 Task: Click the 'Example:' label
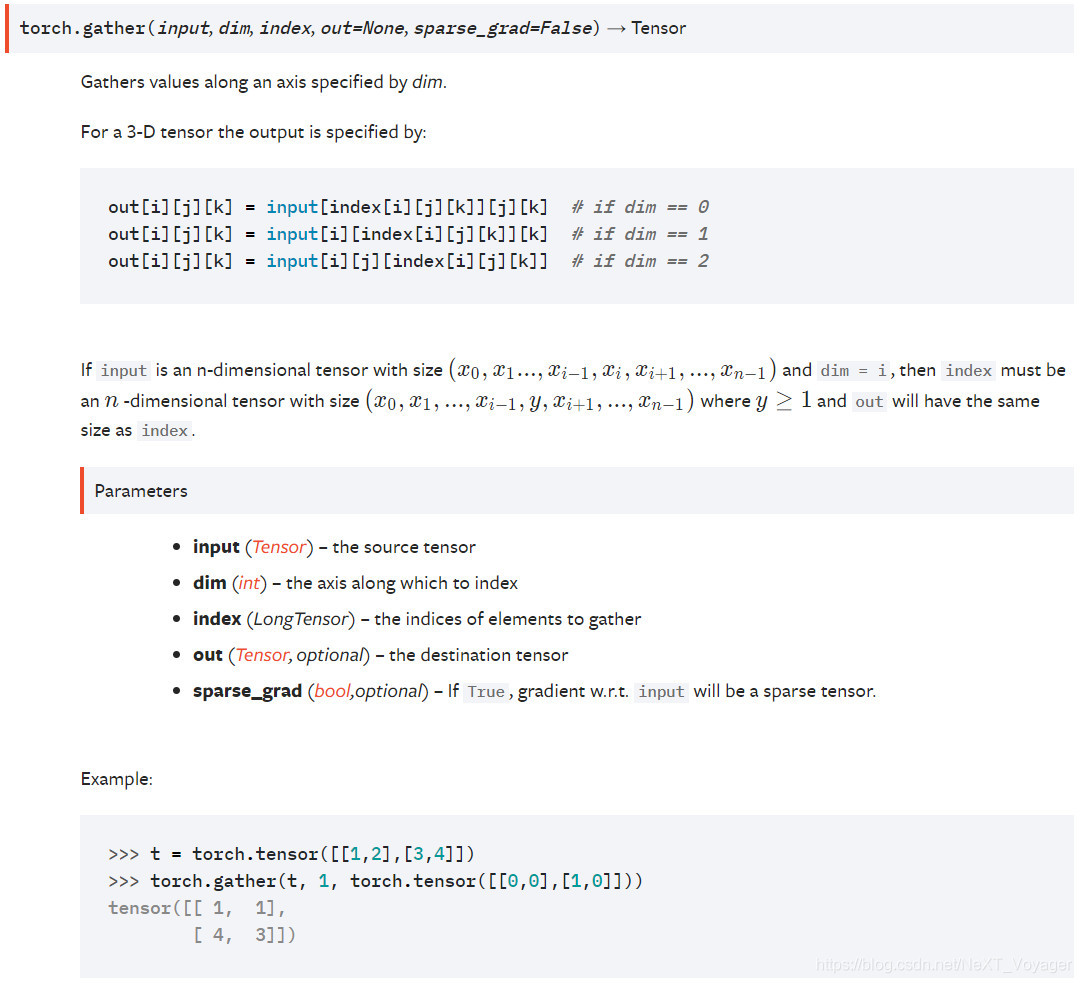[x=117, y=779]
